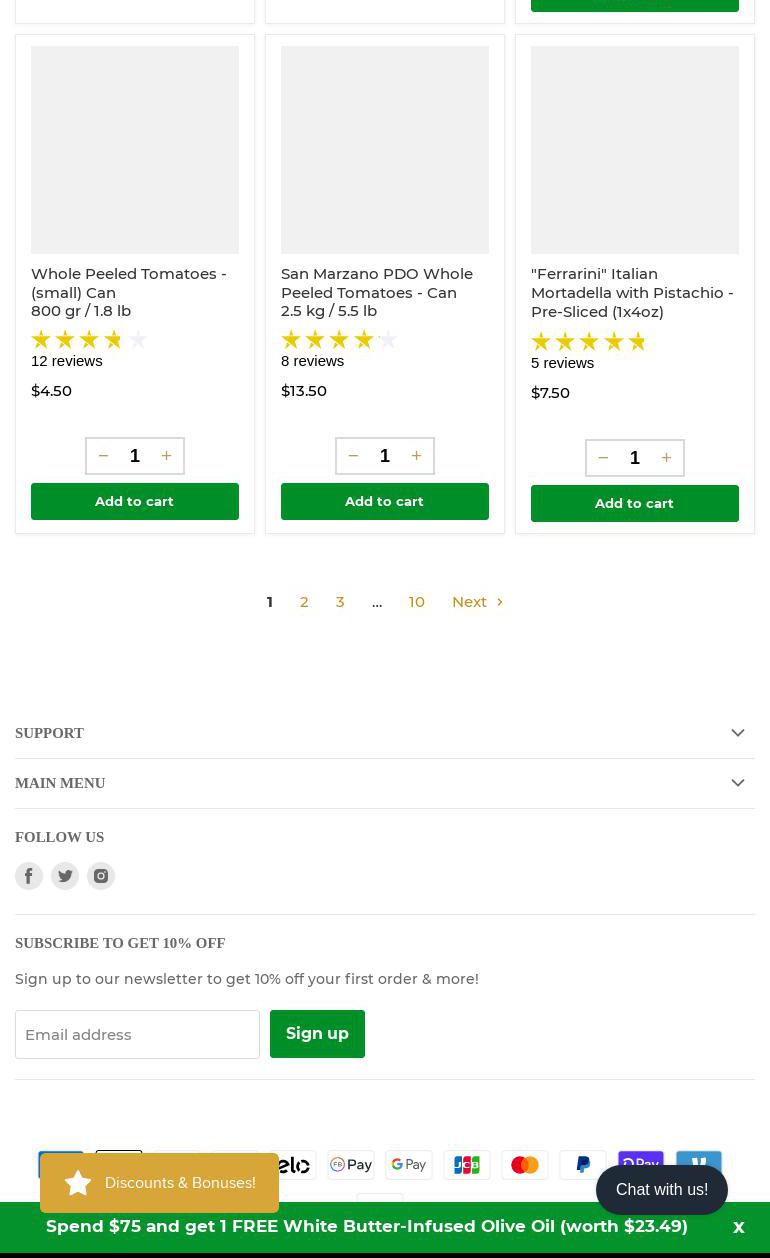
Task: Dismiss the free olive oil promo banner
Action: 739,1227
